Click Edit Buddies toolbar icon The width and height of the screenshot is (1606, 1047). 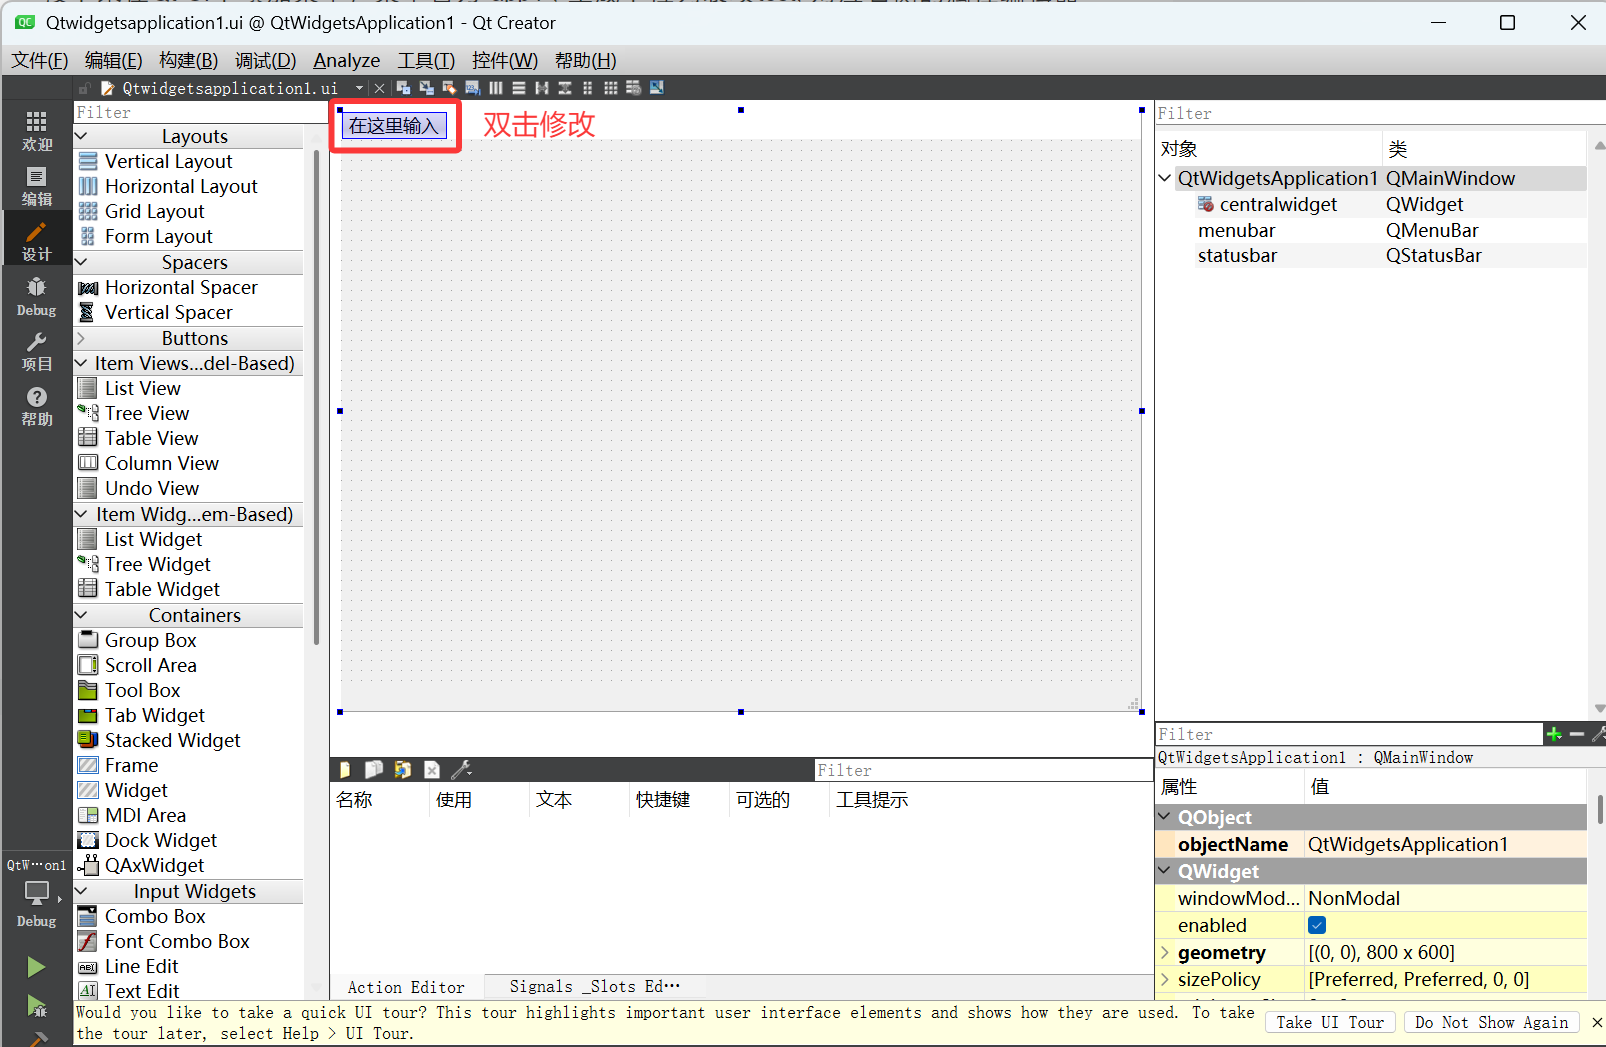[450, 88]
